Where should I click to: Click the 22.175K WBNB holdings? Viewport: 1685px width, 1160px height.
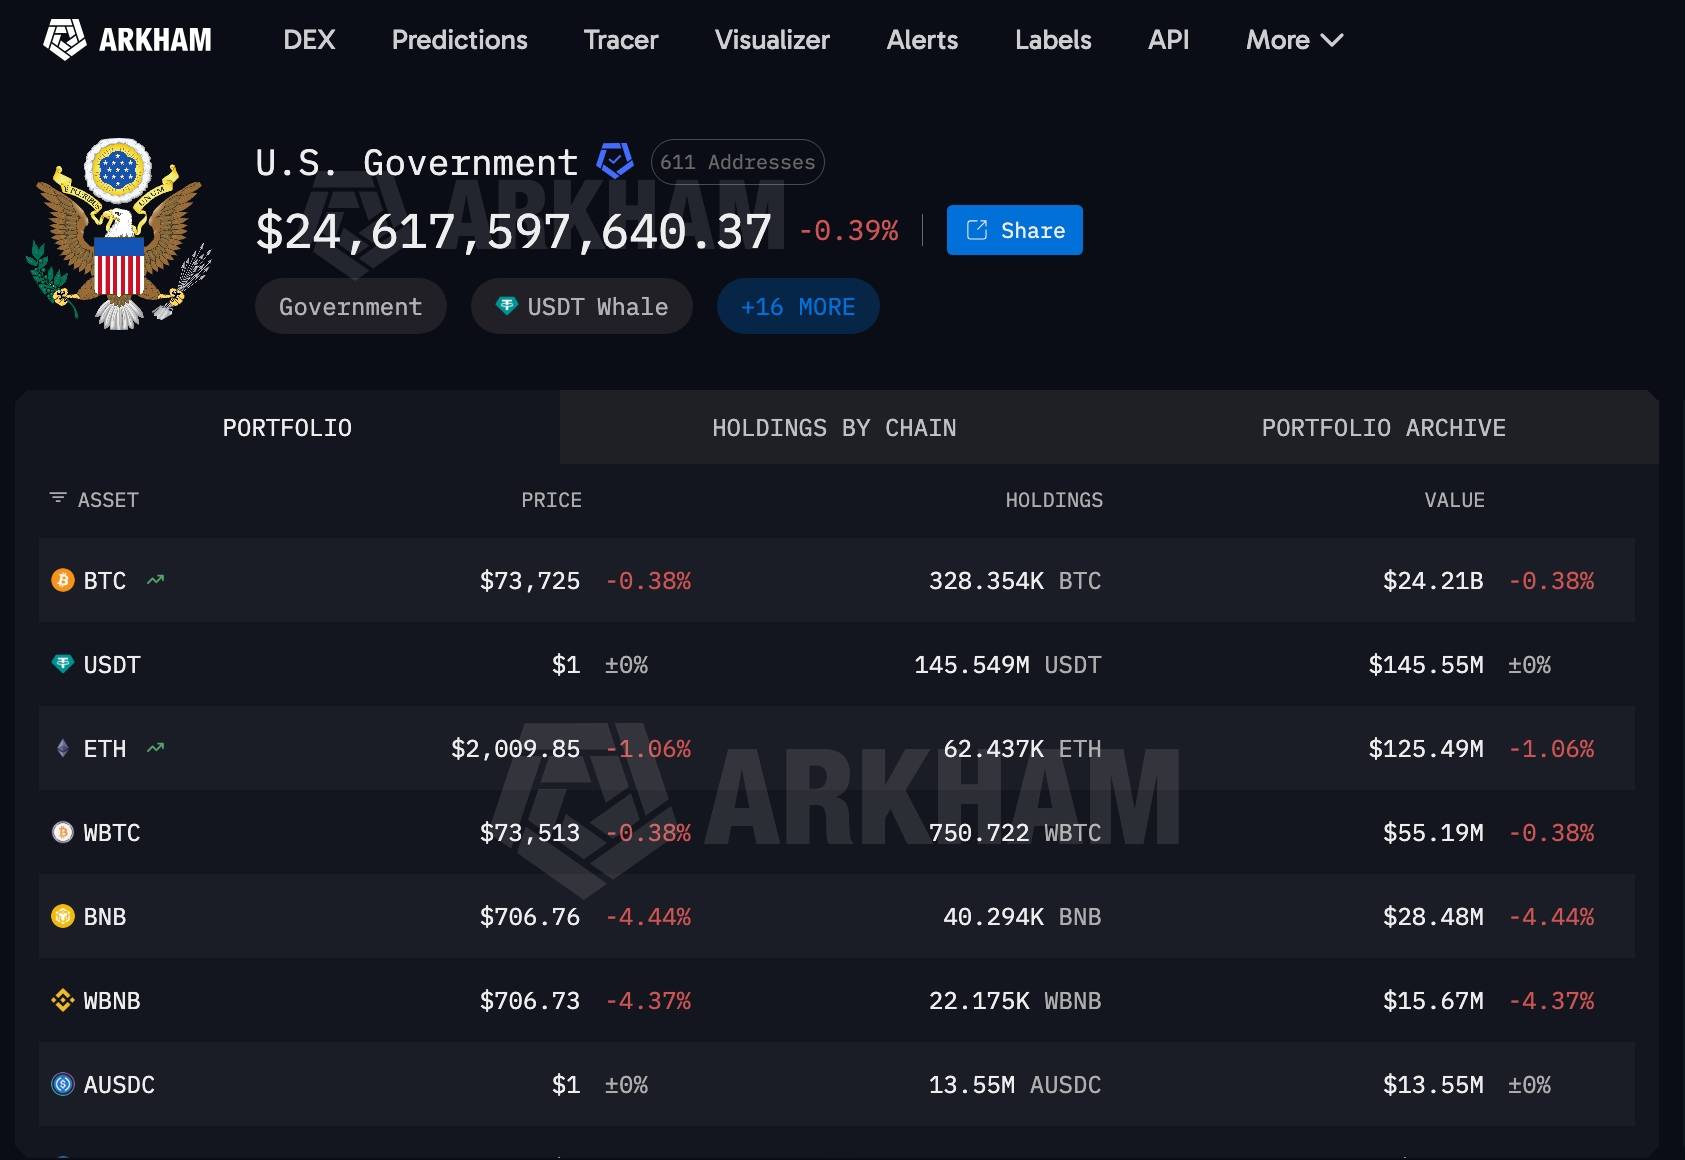[x=1015, y=1001]
